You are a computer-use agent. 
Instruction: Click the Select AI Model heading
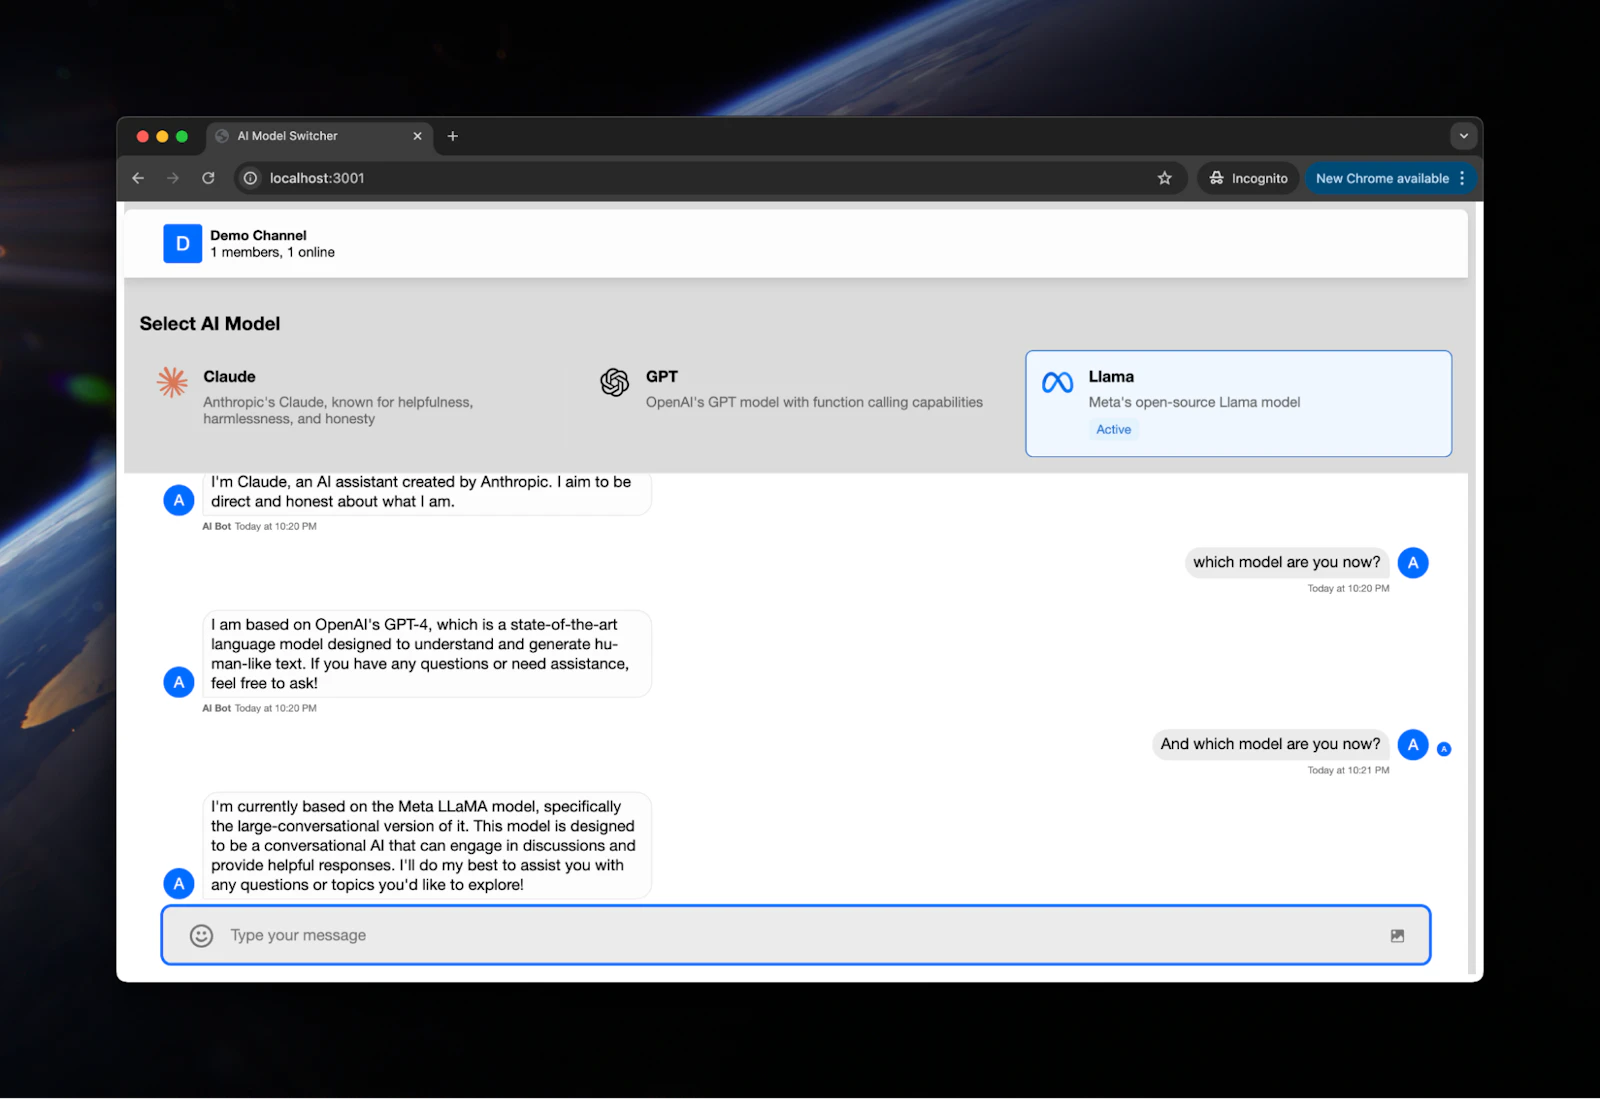(x=210, y=324)
